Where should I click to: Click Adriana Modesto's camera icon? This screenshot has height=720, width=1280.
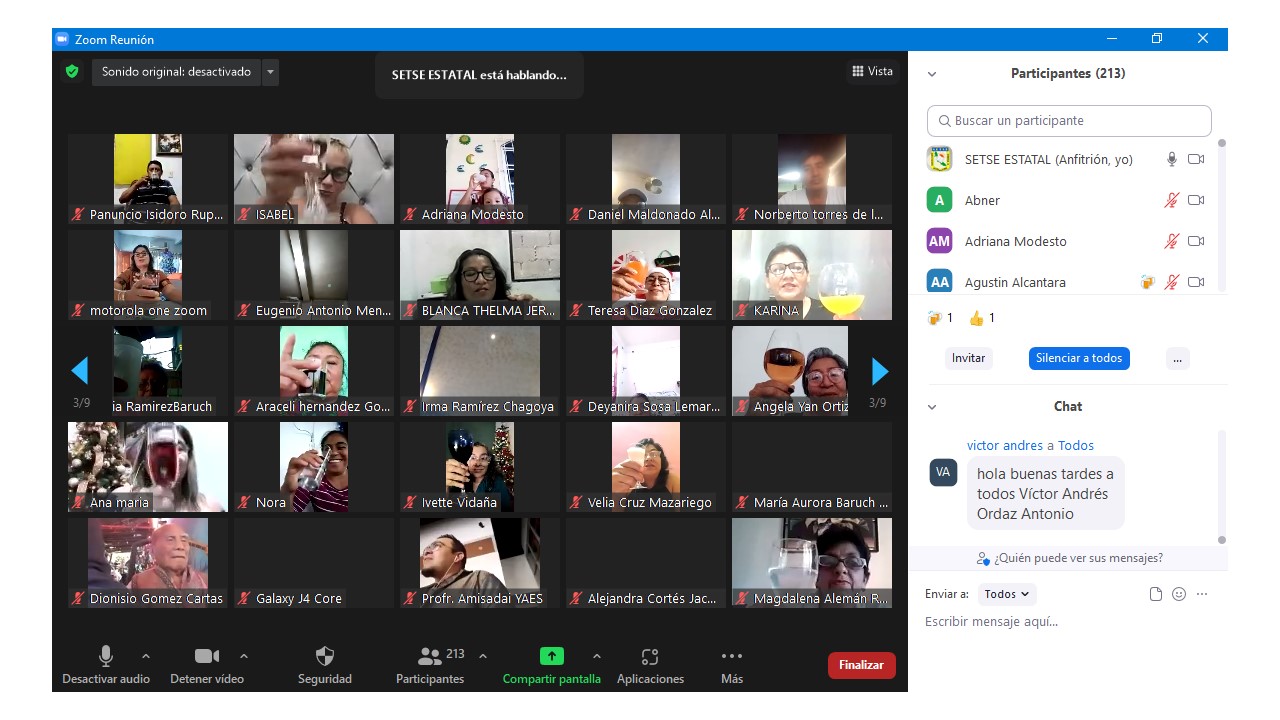[1196, 241]
